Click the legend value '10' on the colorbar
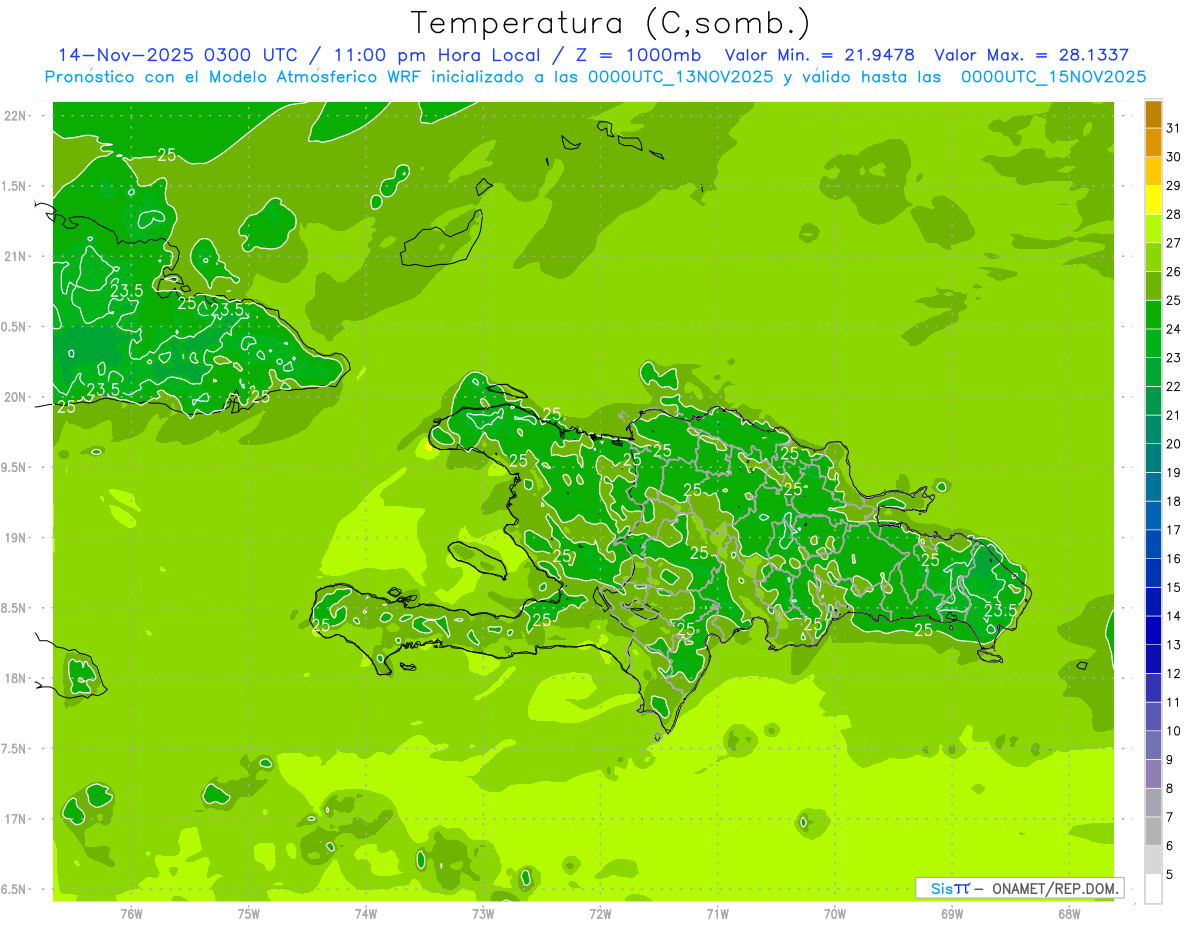Viewport: 1200px width, 927px height. pyautogui.click(x=1174, y=731)
